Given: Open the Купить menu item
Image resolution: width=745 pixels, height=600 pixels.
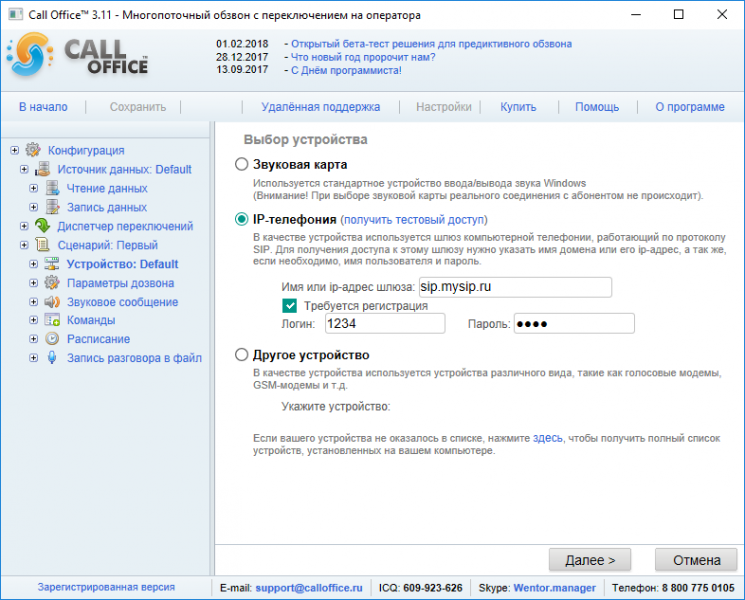Looking at the screenshot, I should tap(518, 107).
